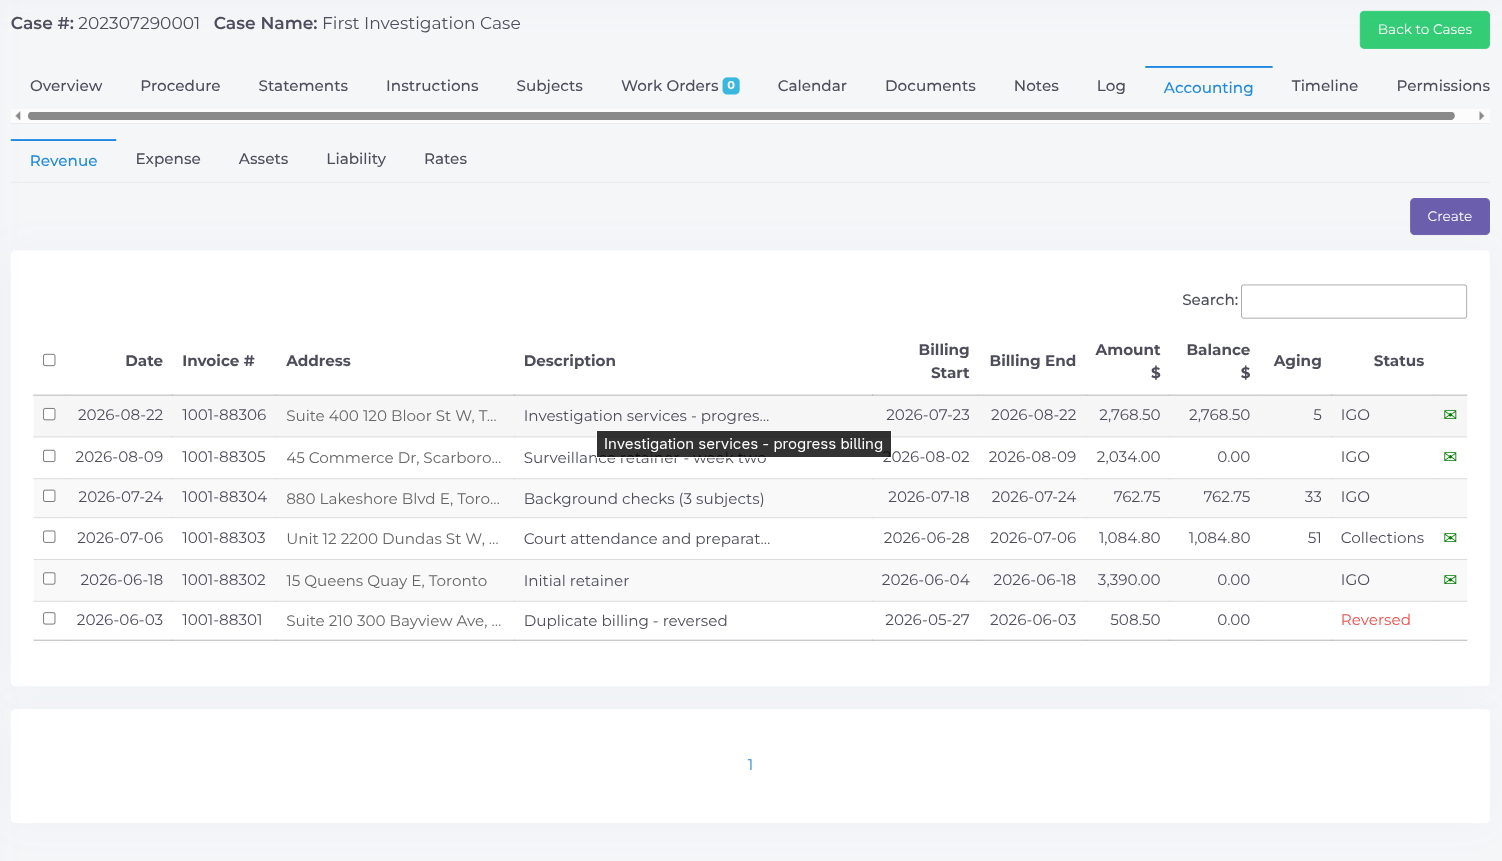This screenshot has height=861, width=1502.
Task: Open the Liability sub-tab
Action: click(x=356, y=159)
